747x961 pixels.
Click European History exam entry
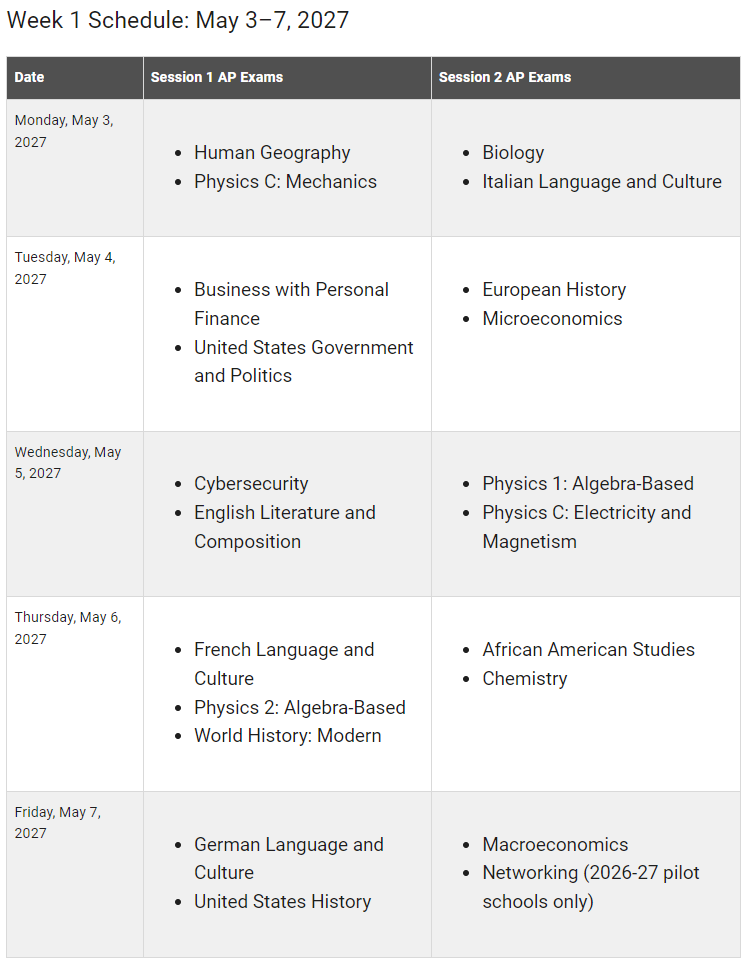click(x=554, y=289)
